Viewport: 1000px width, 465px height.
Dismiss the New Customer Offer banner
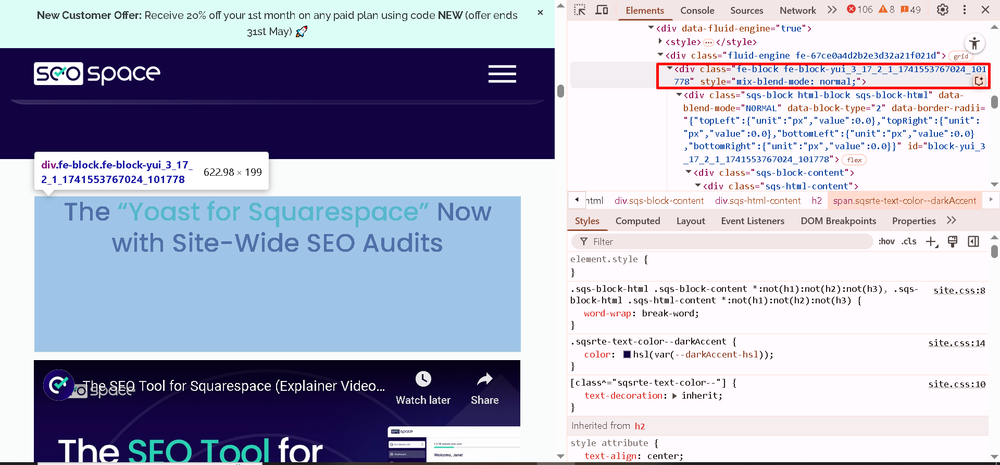(540, 12)
